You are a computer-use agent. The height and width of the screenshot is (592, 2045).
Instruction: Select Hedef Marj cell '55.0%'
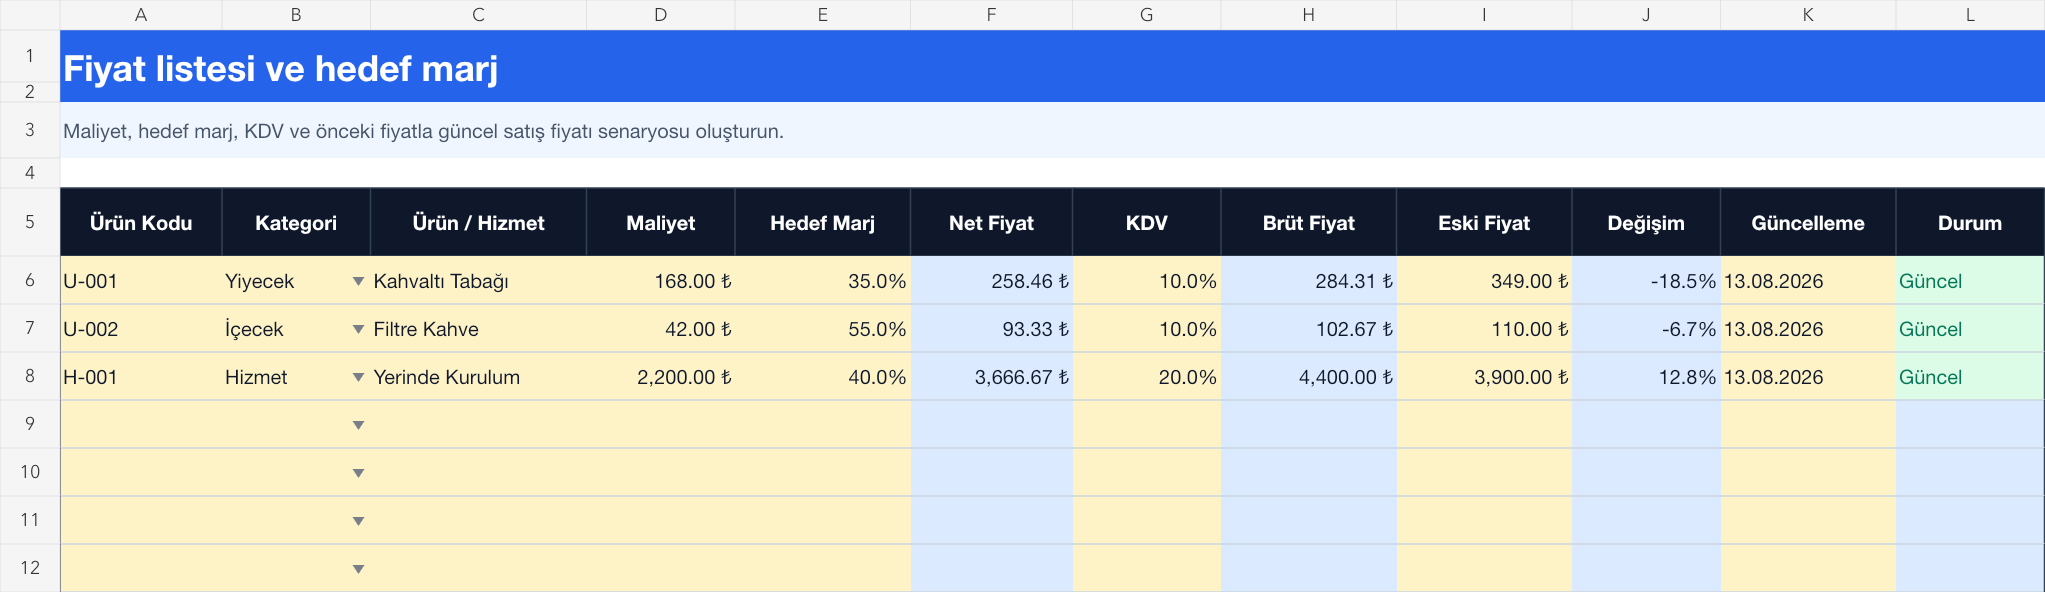click(x=822, y=329)
